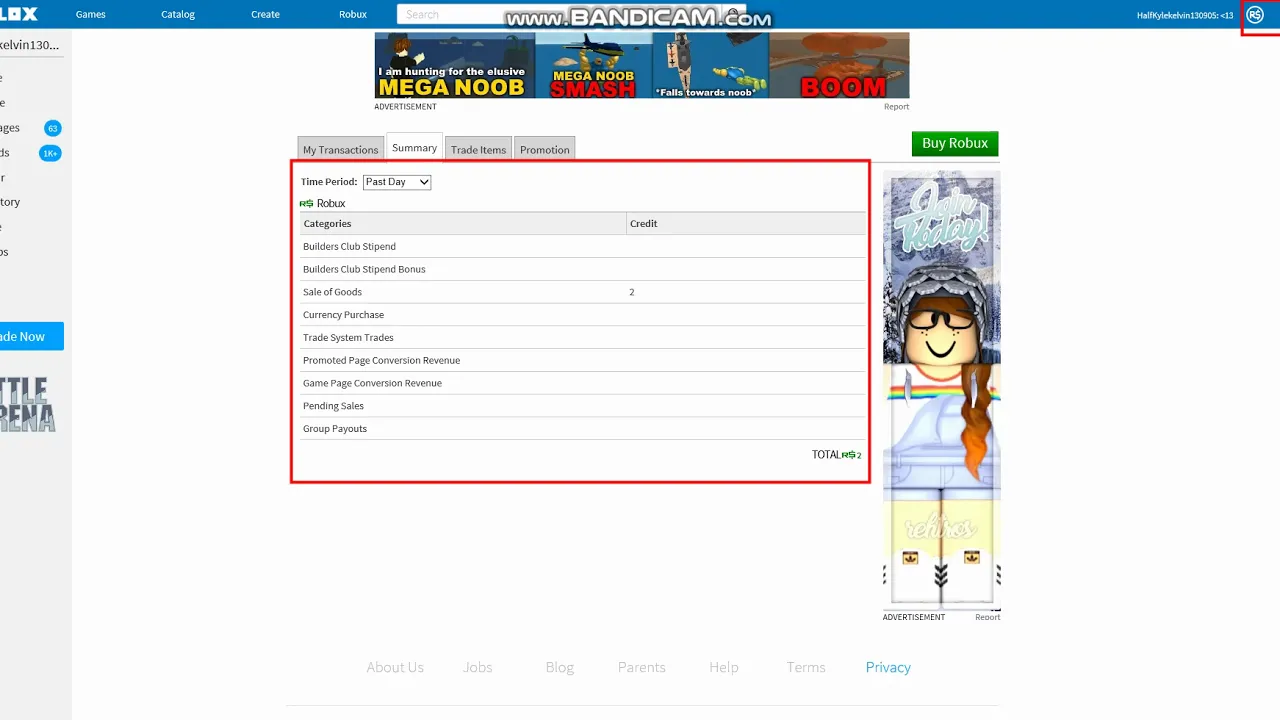1280x720 pixels.
Task: Click the Buy Robux button
Action: [x=955, y=143]
